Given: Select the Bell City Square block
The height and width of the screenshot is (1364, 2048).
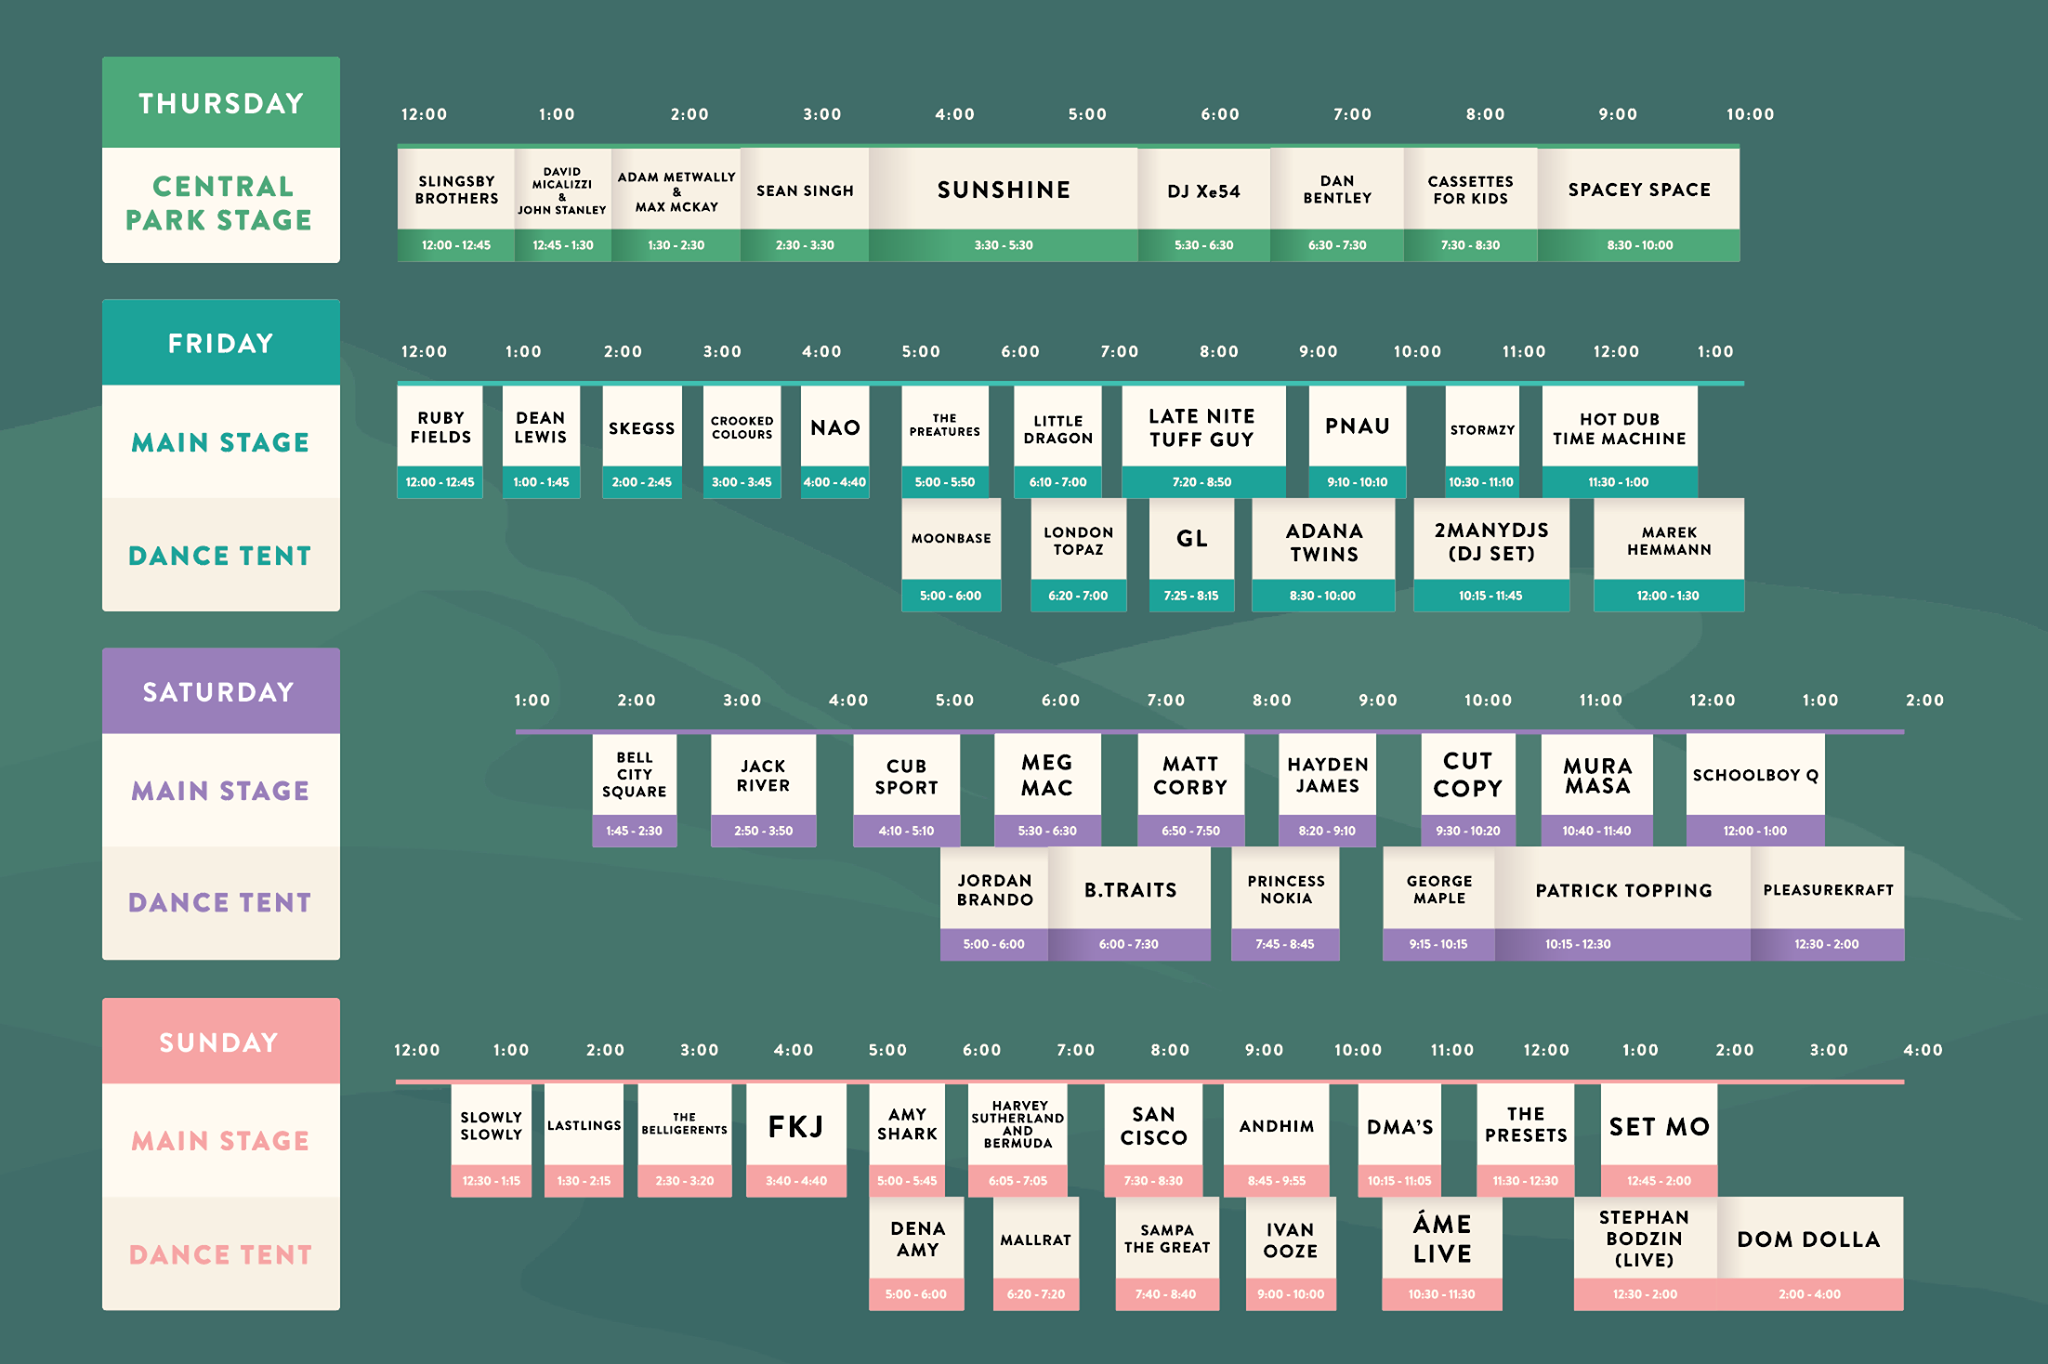Looking at the screenshot, I should click(x=634, y=790).
